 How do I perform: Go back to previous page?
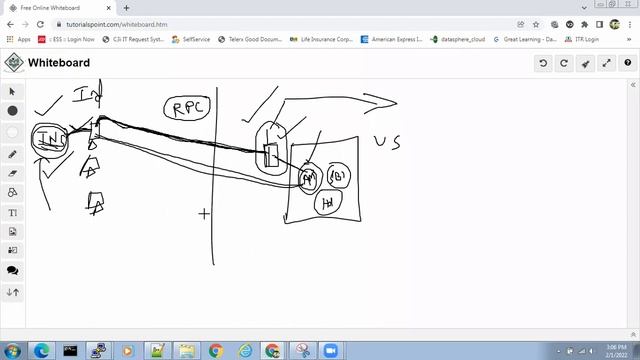[x=11, y=24]
